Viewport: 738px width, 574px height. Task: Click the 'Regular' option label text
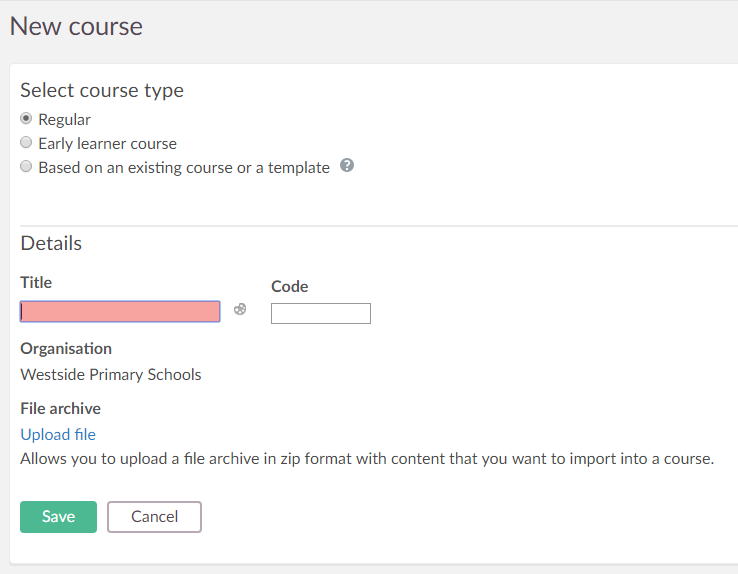click(x=64, y=120)
